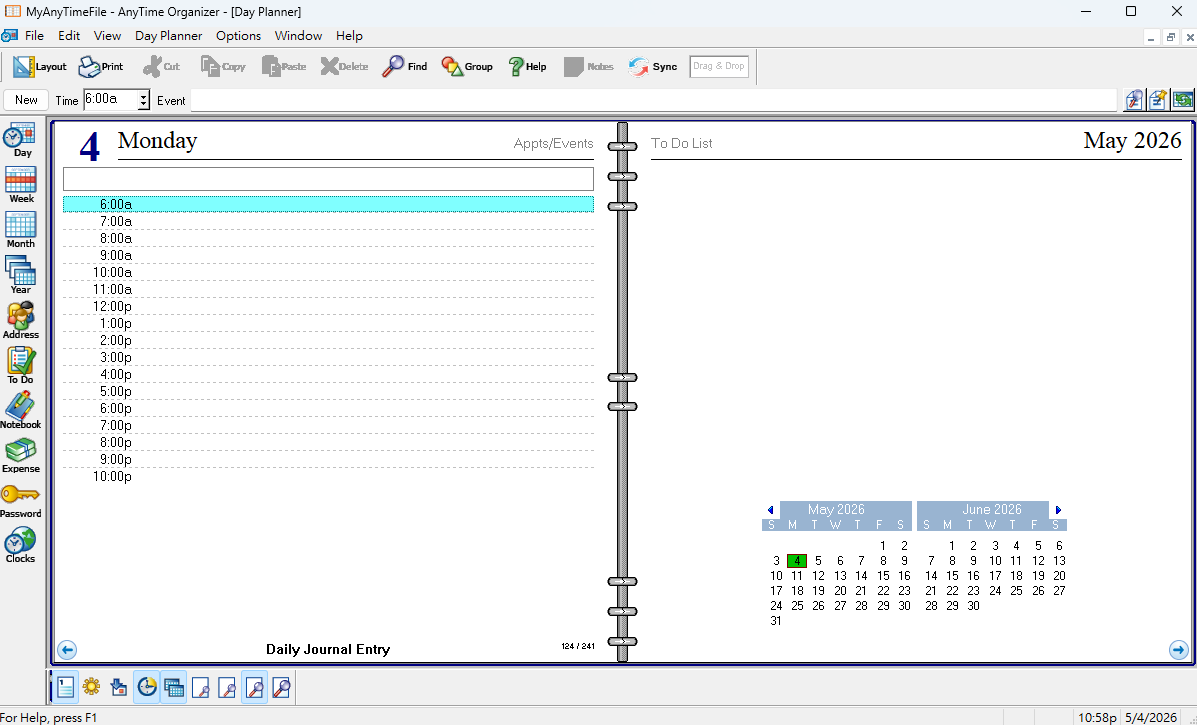
Task: Open the To Do section in sidebar
Action: pos(21,366)
